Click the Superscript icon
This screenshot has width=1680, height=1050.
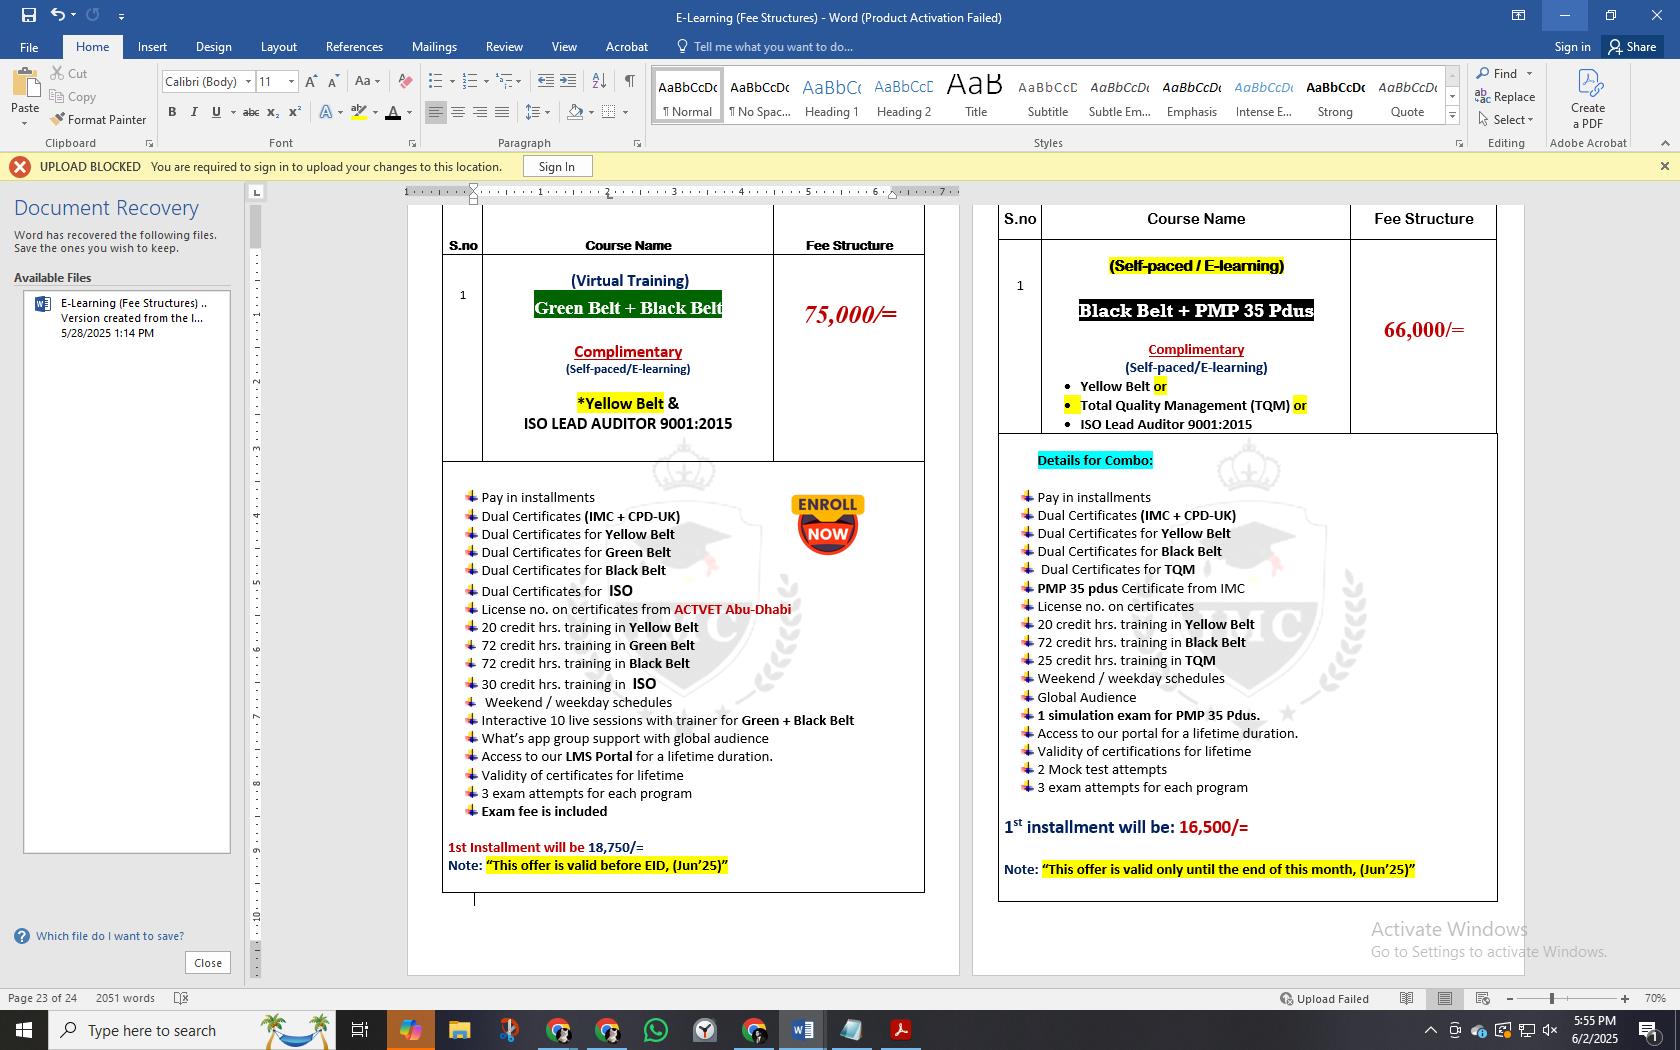(295, 112)
